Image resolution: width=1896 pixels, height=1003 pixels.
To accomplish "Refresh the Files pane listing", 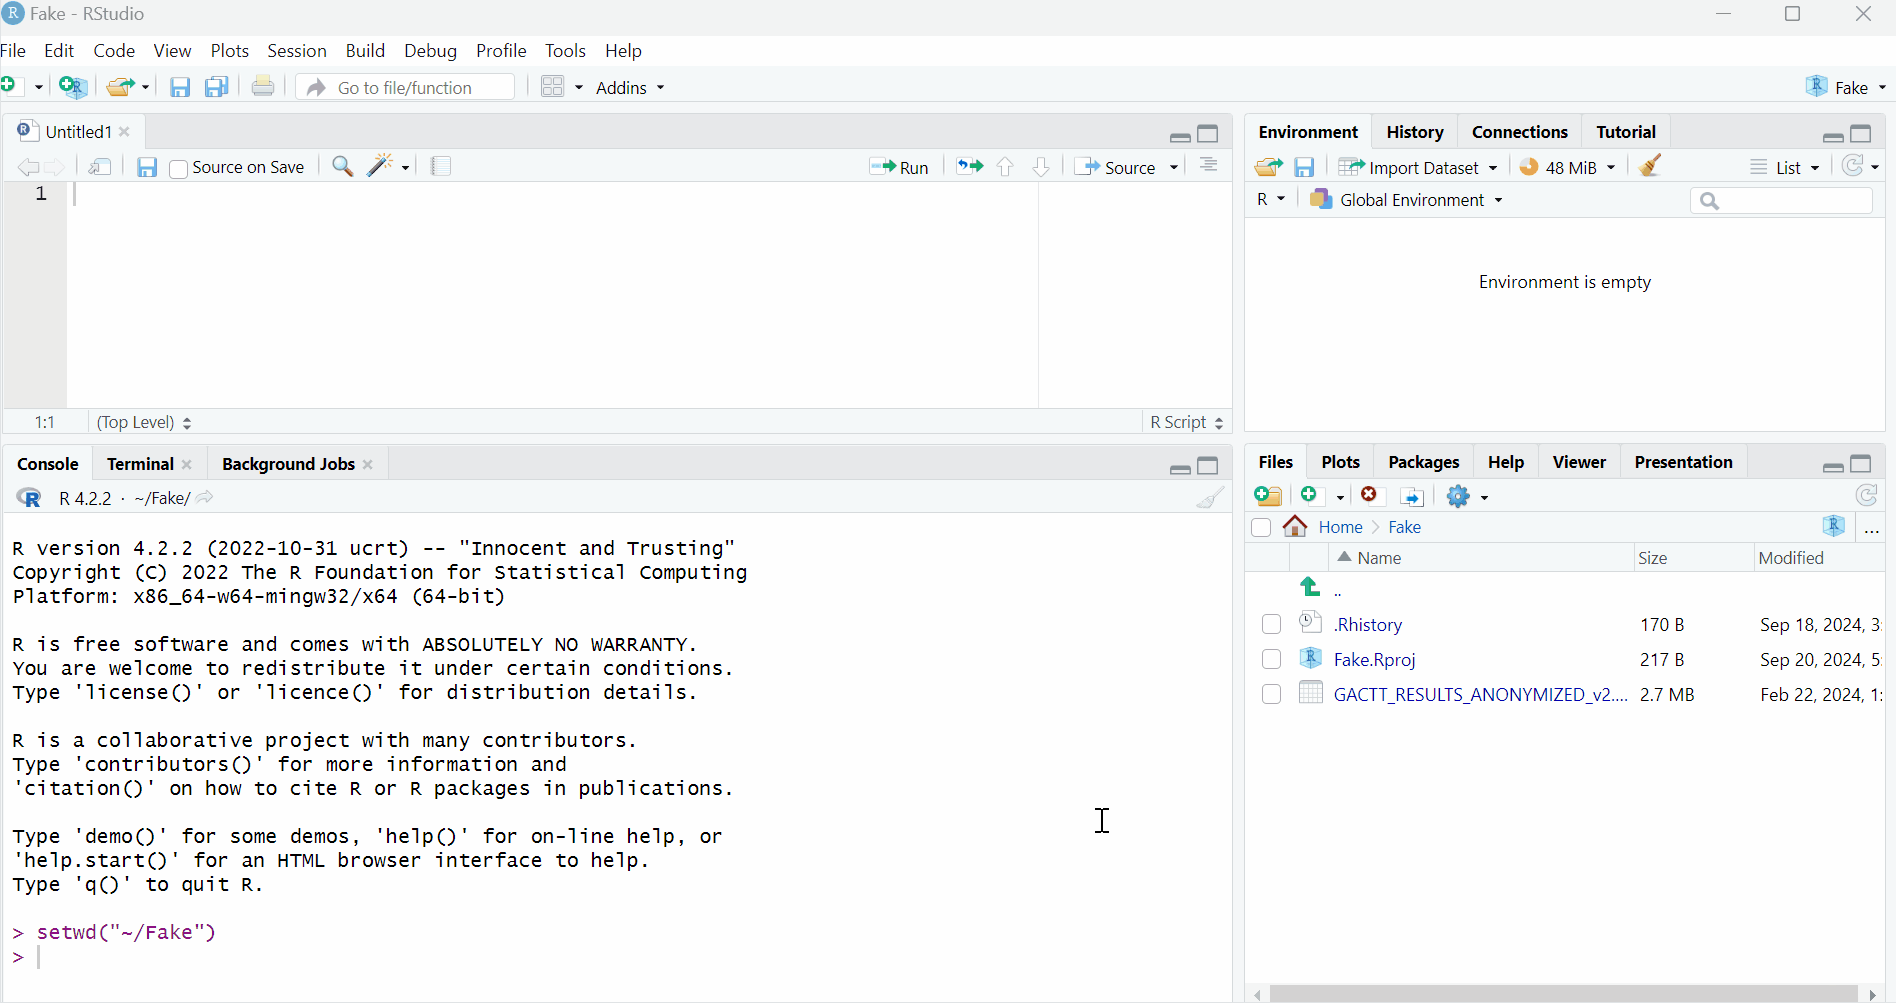I will pyautogui.click(x=1866, y=495).
